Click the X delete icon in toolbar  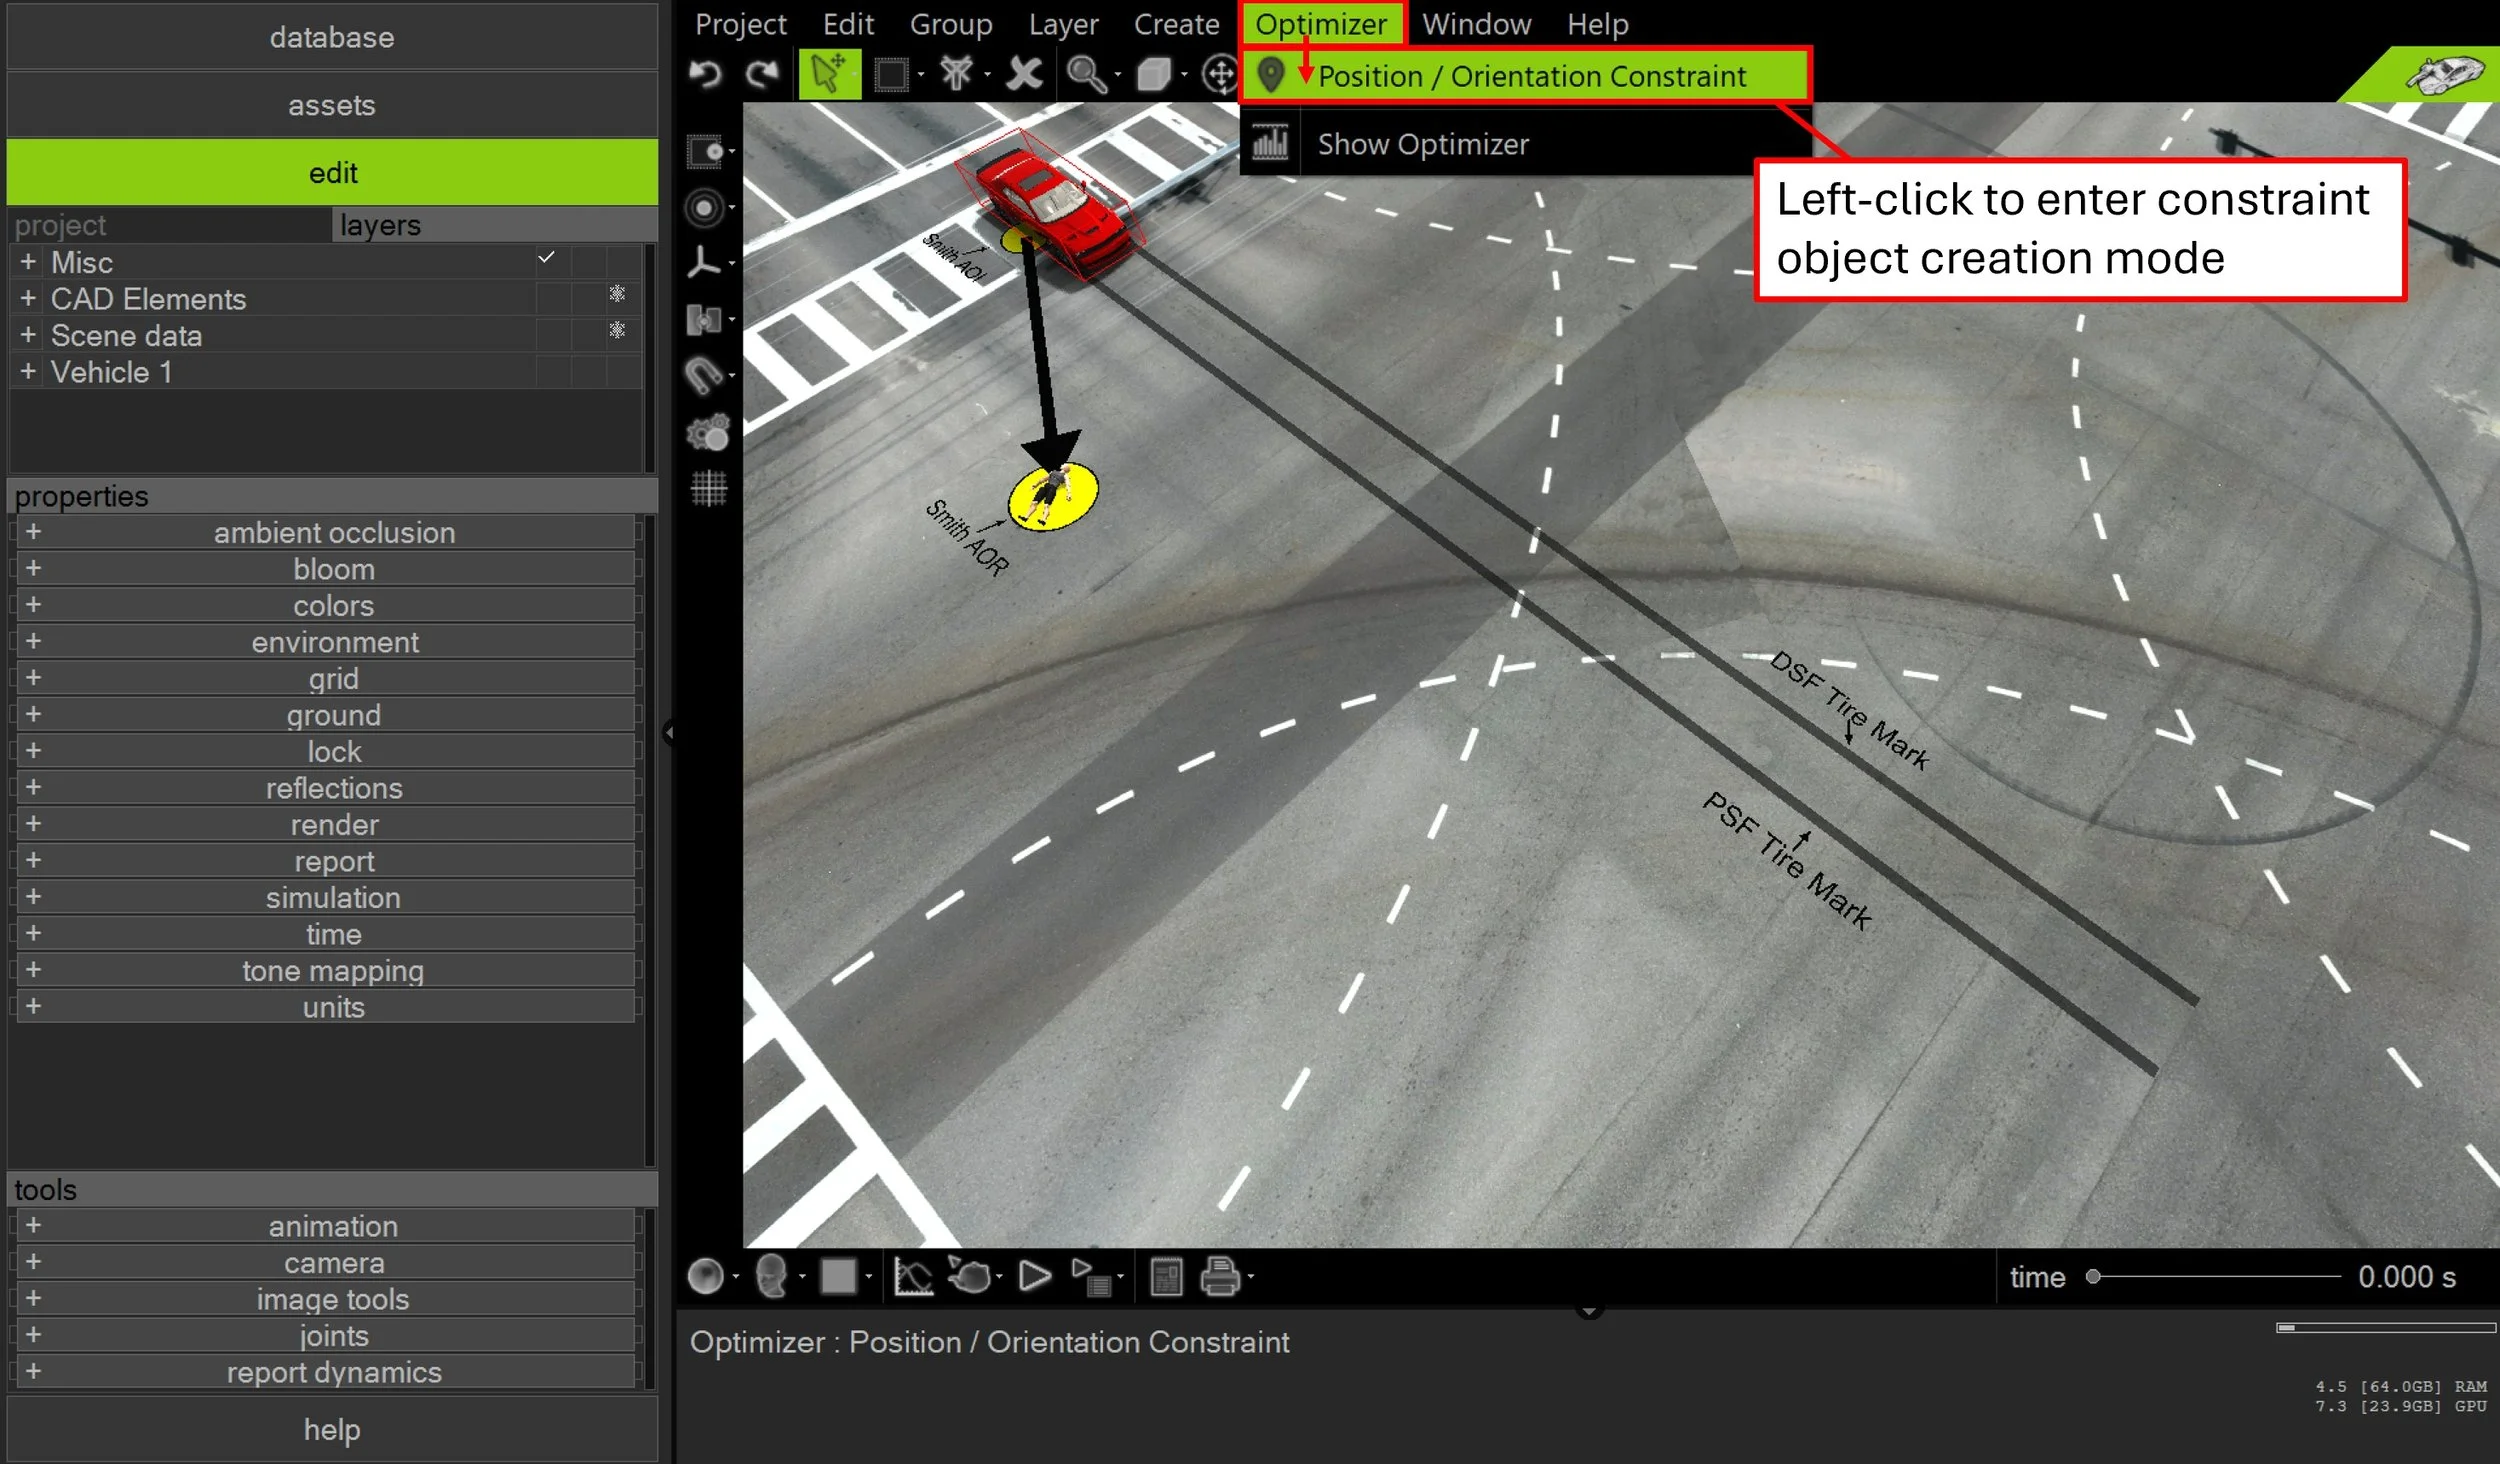click(1024, 75)
